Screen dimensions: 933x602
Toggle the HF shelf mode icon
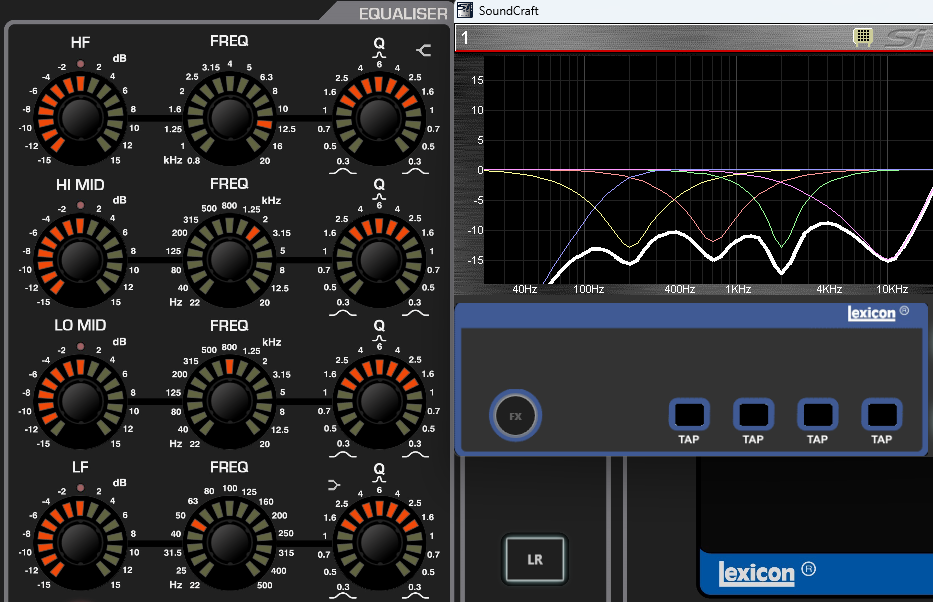click(x=424, y=50)
